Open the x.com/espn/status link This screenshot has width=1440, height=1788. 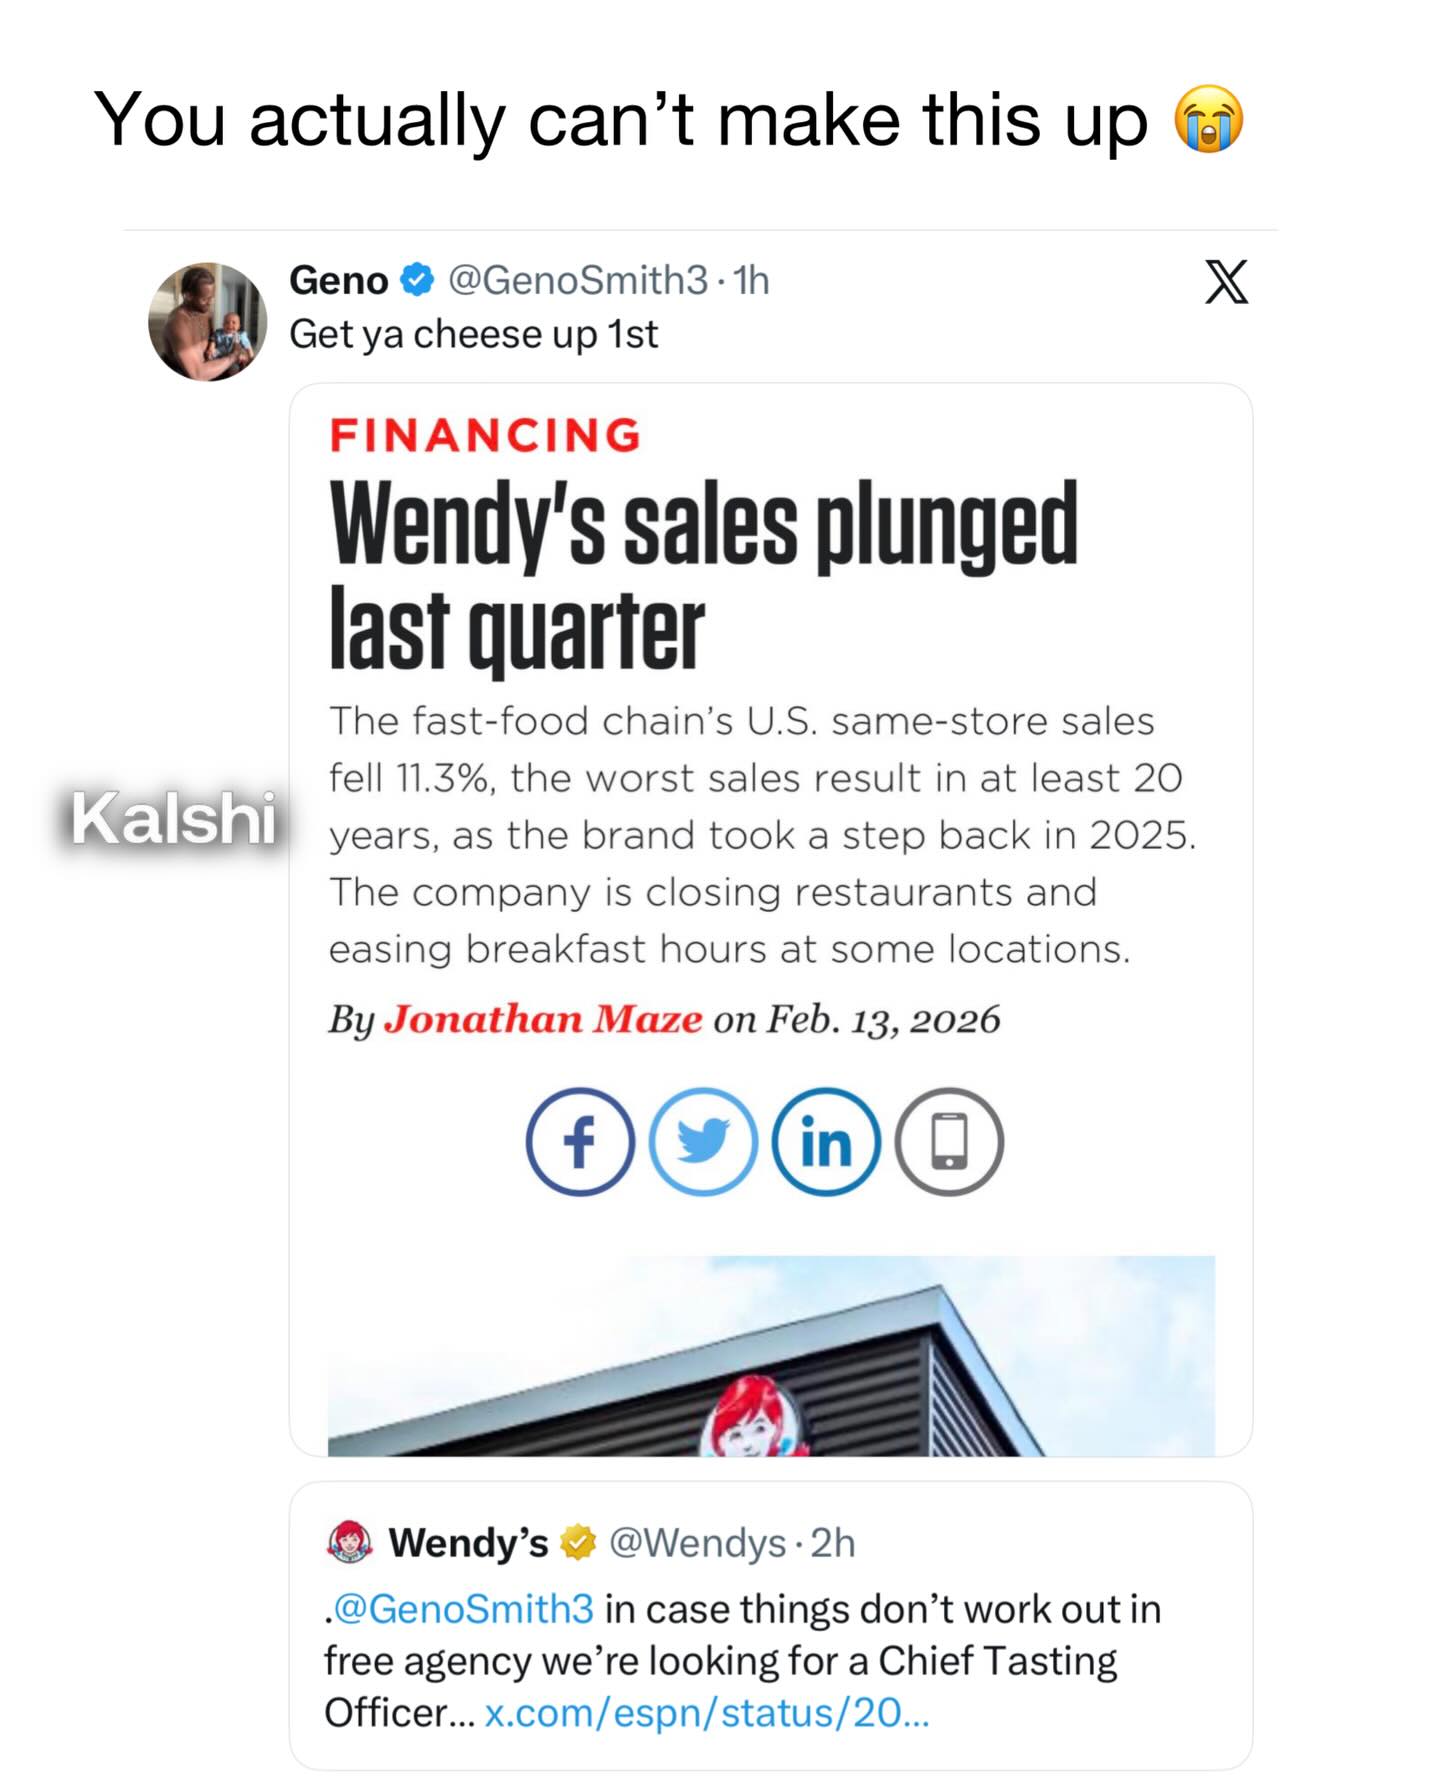(707, 1713)
